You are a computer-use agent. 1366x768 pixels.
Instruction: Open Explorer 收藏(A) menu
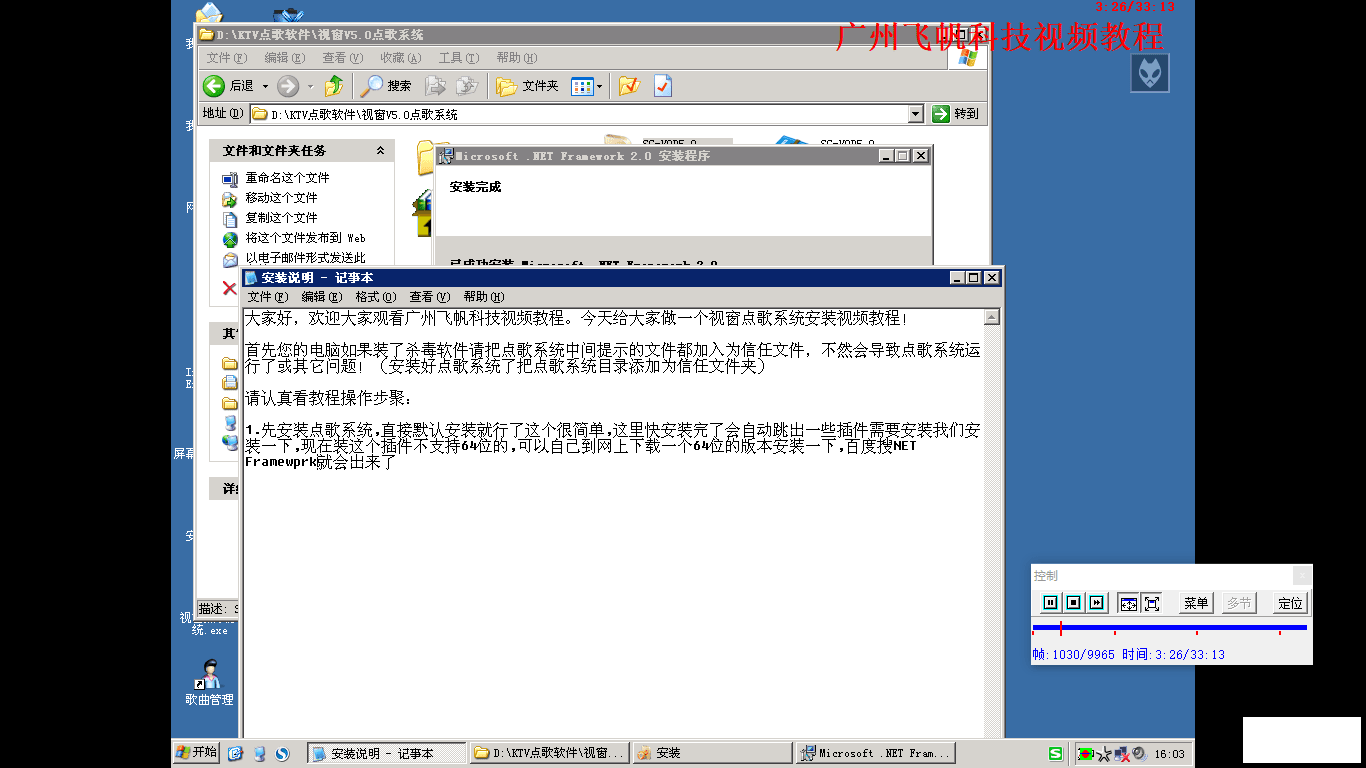[400, 58]
